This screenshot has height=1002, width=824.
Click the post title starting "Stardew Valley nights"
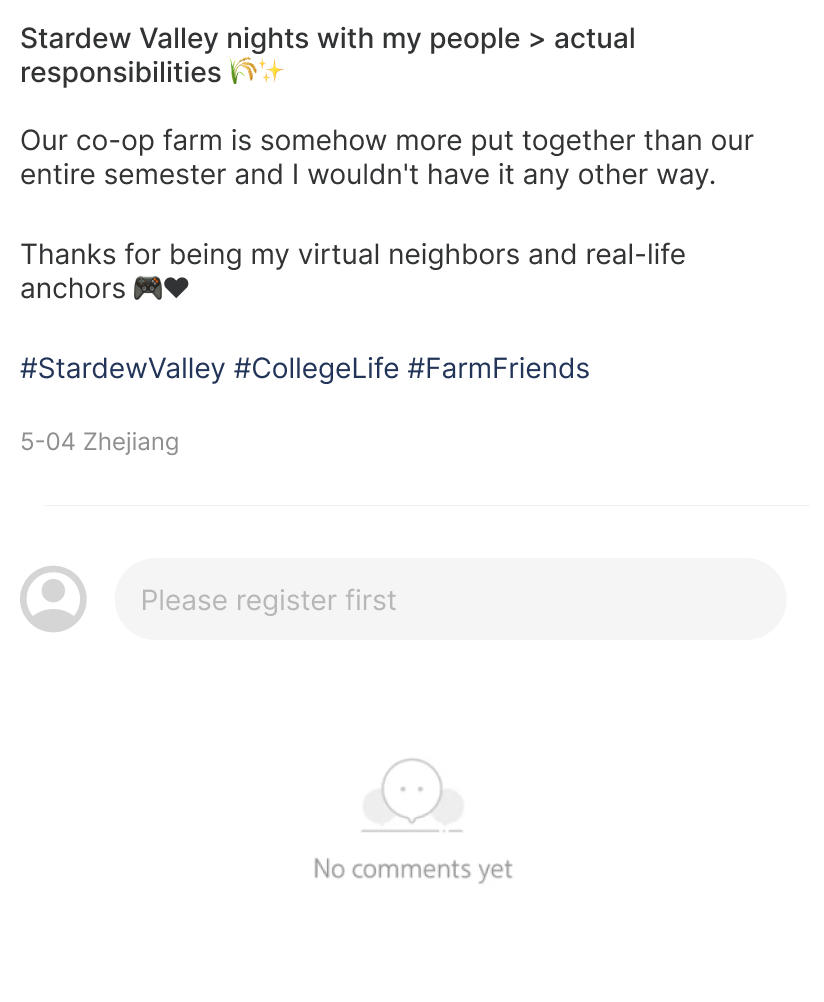point(327,40)
